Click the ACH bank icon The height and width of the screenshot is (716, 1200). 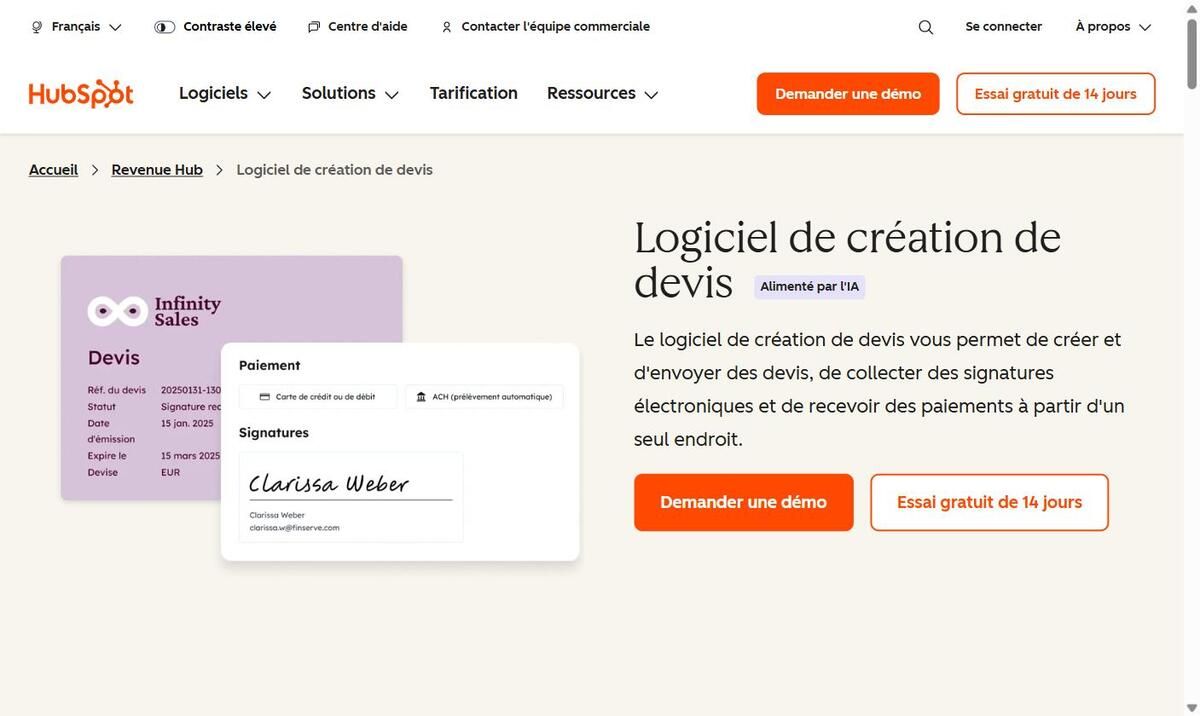coord(422,397)
